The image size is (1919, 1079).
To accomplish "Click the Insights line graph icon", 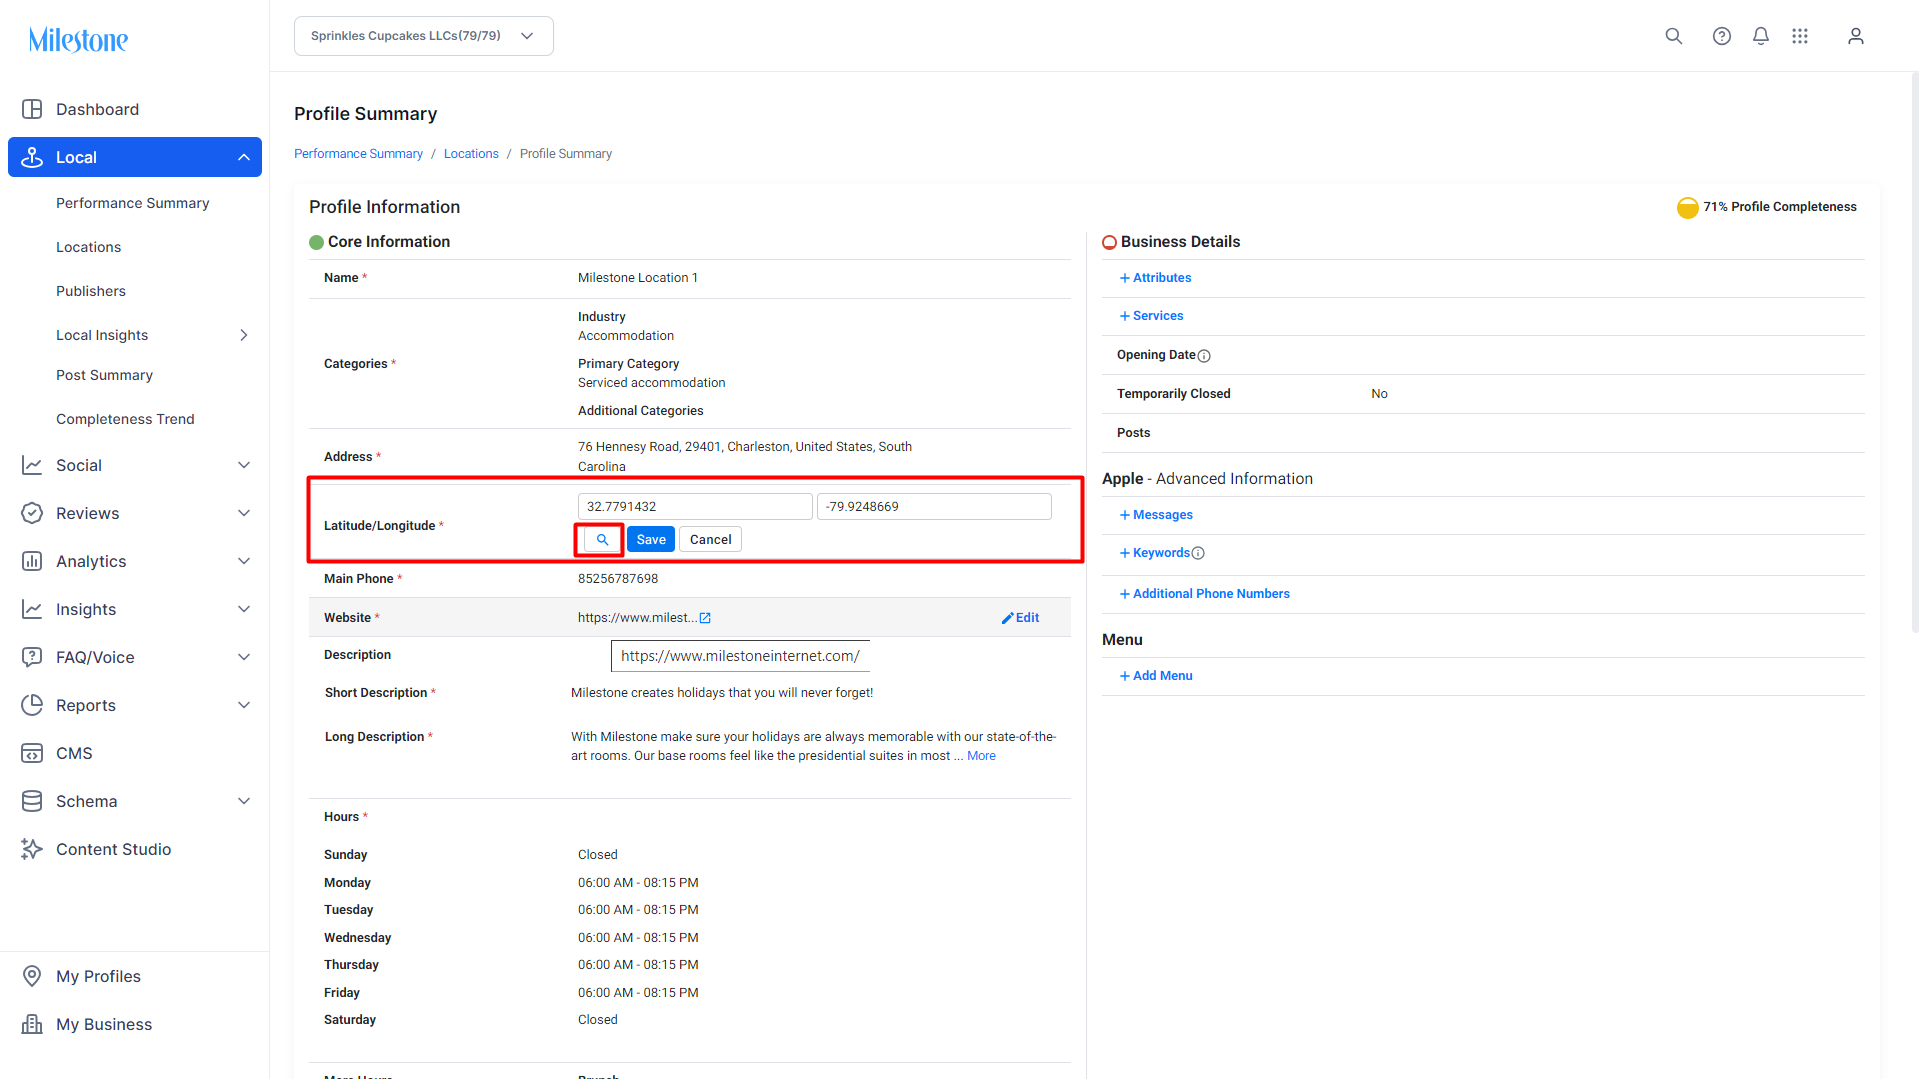I will [x=32, y=609].
